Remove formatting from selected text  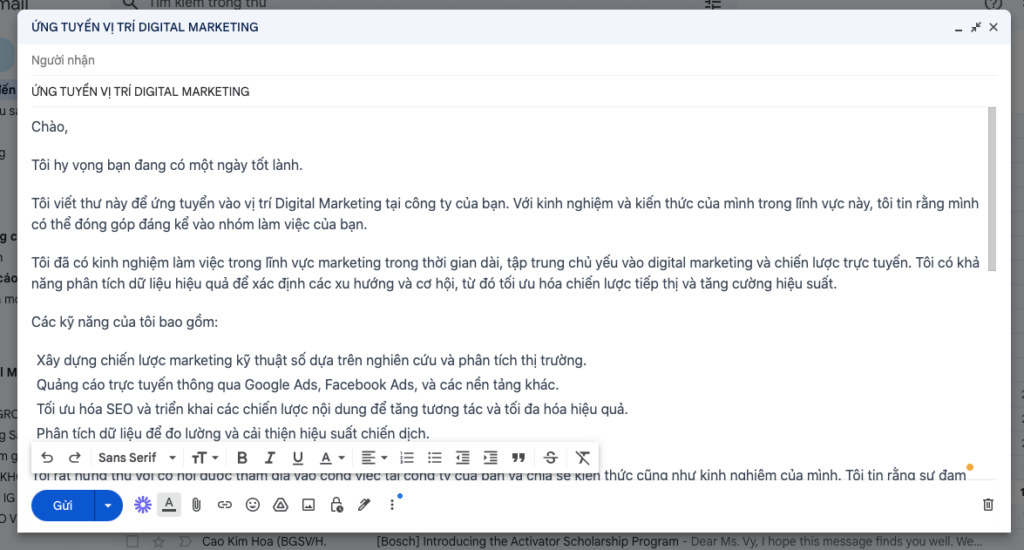(583, 458)
